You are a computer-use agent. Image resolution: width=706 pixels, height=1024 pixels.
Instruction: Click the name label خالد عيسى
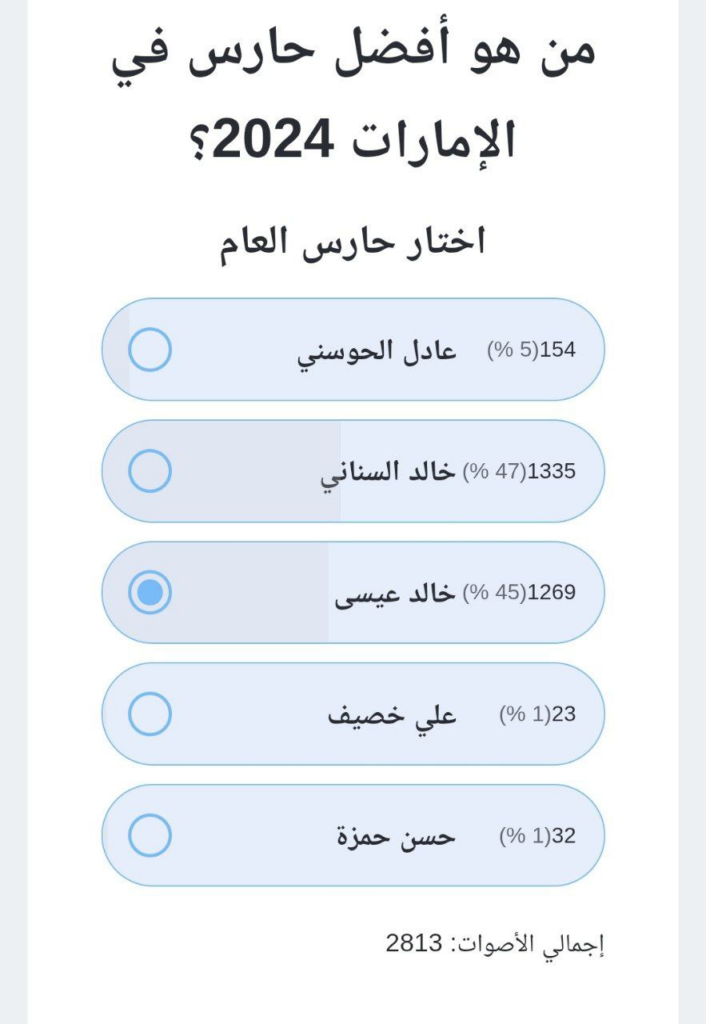pyautogui.click(x=394, y=594)
